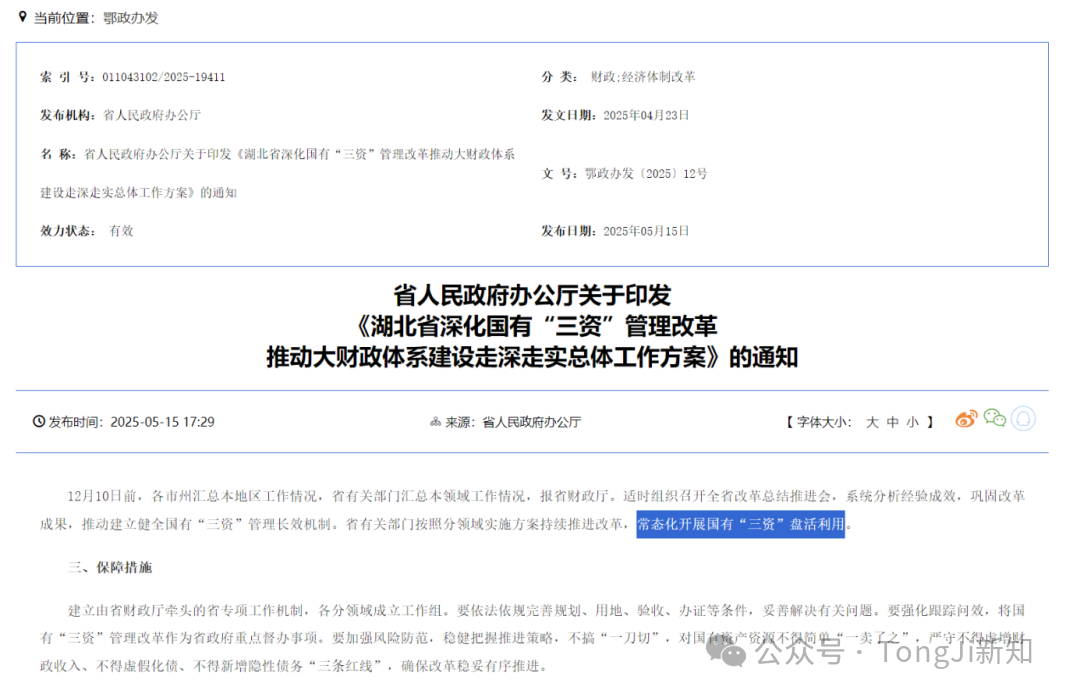Share the article to Weibo
Screen dimensions: 1067x694
point(966,419)
